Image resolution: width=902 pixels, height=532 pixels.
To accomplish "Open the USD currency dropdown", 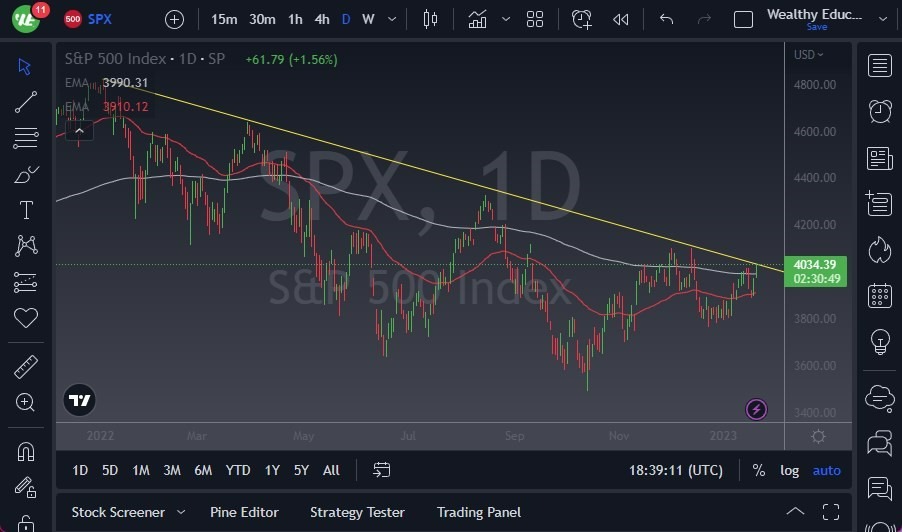I will [x=808, y=55].
